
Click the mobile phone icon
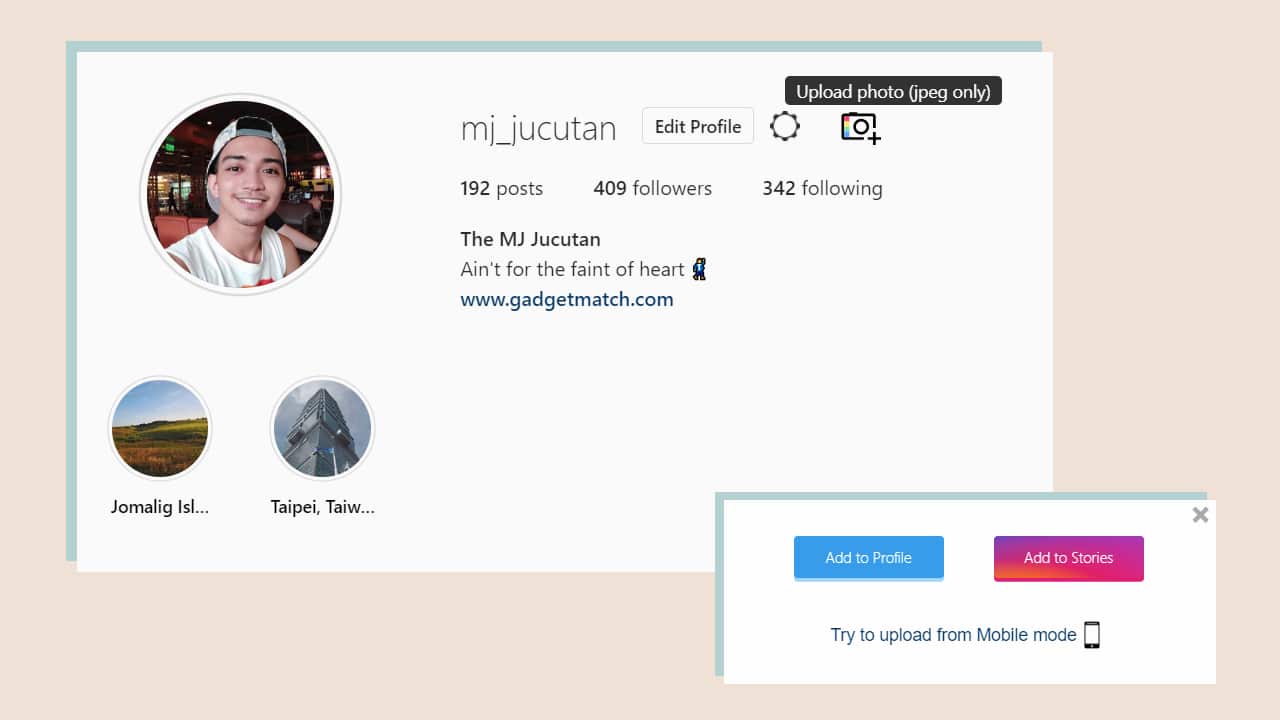pyautogui.click(x=1092, y=635)
